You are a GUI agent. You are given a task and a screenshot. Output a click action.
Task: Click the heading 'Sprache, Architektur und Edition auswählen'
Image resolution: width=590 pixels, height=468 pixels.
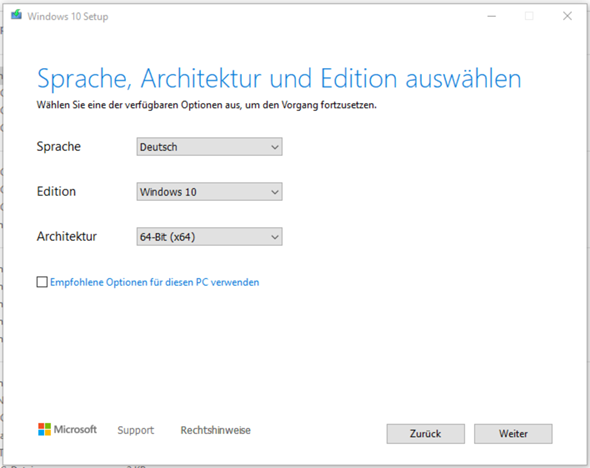279,79
